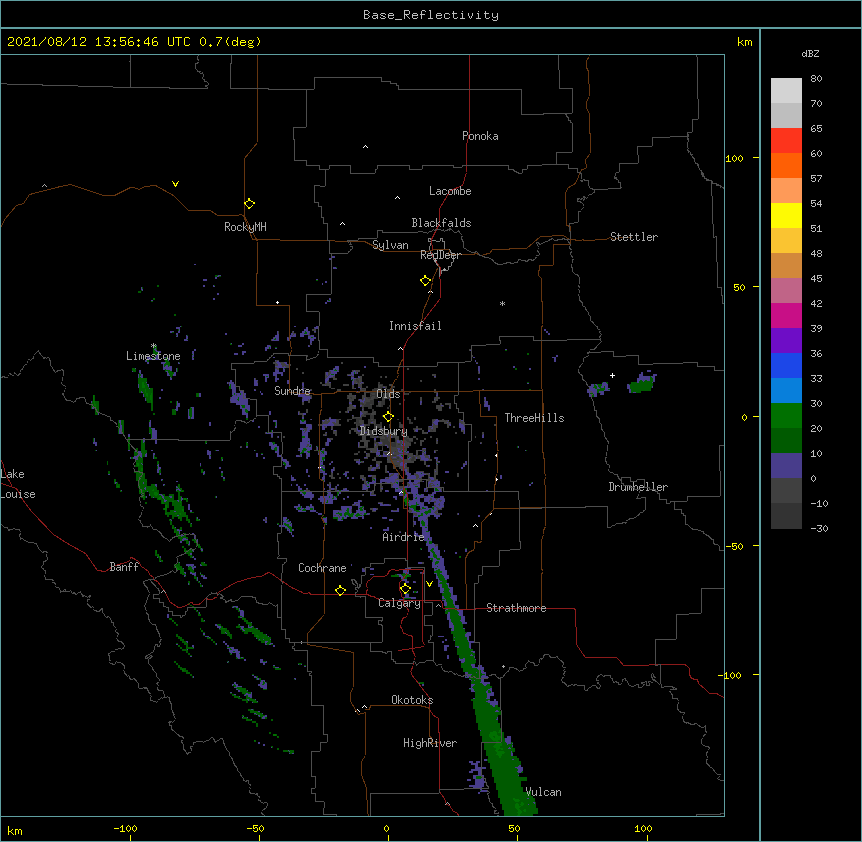Click the yellow diamond marker east of Cochrane
862x842 pixels.
coord(340,590)
